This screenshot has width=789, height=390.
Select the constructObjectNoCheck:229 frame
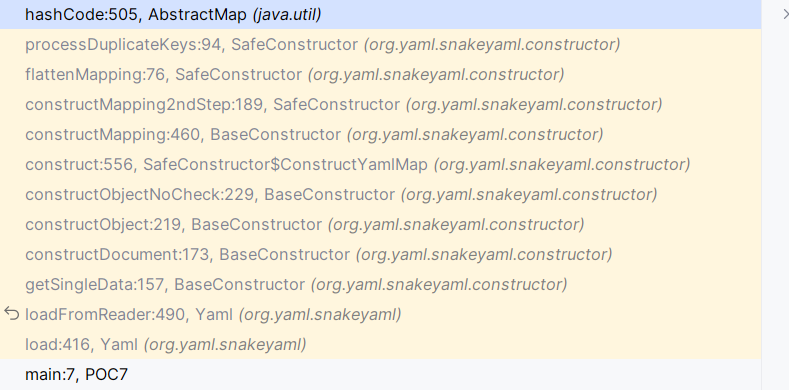[x=380, y=194]
